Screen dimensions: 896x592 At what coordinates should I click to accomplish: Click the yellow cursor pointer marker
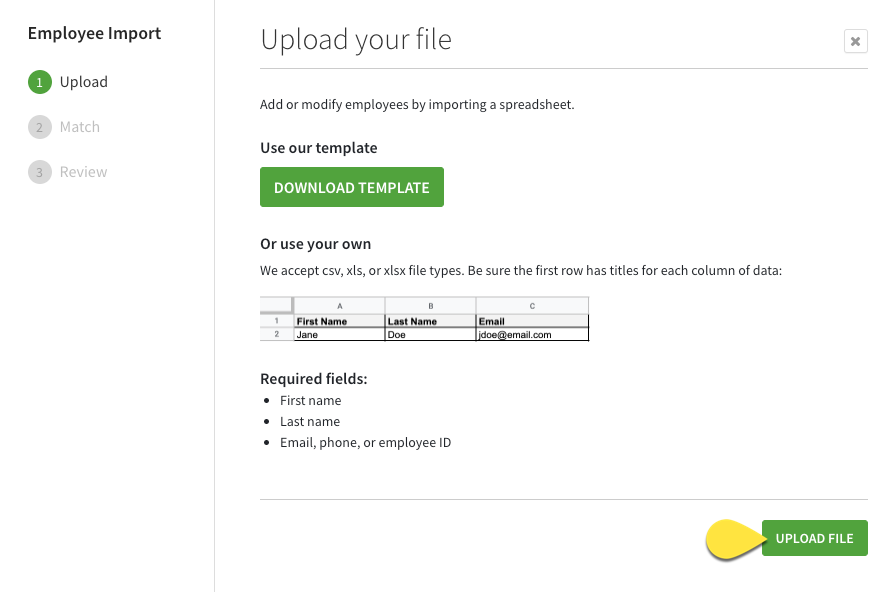click(x=732, y=540)
